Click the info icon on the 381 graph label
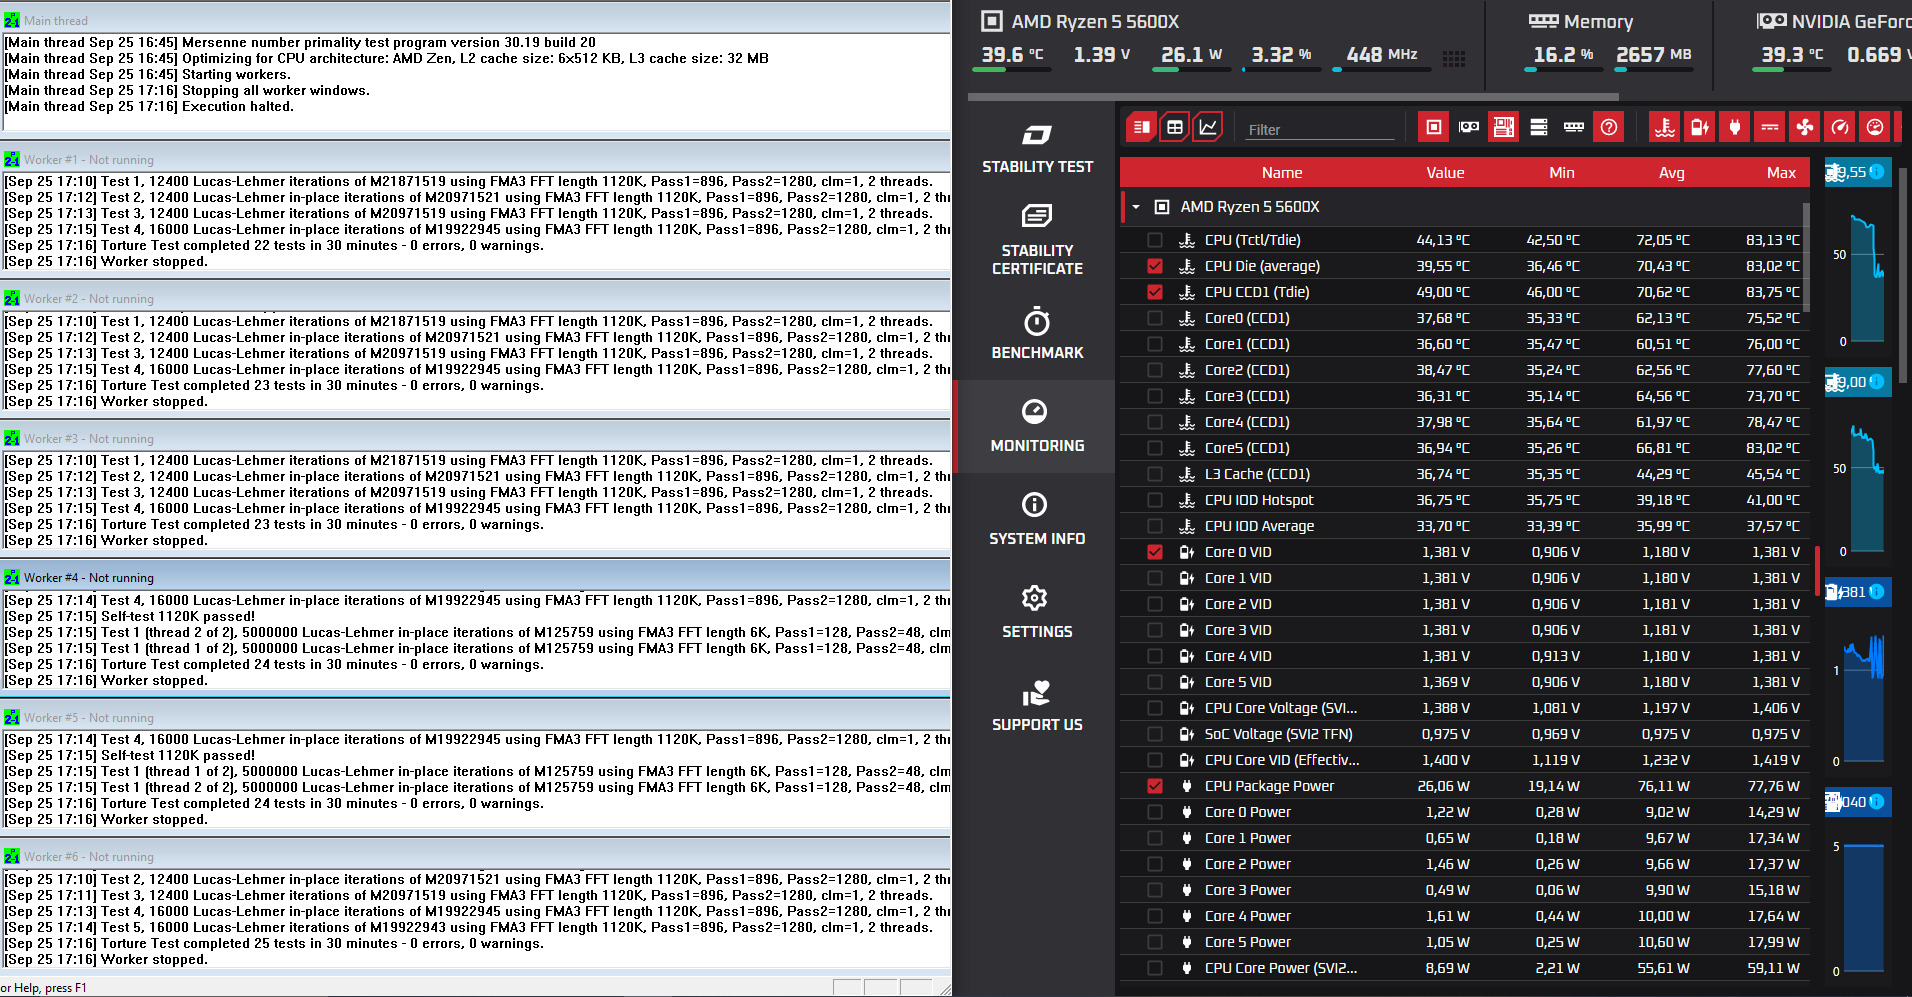Image resolution: width=1912 pixels, height=997 pixels. 1877,592
